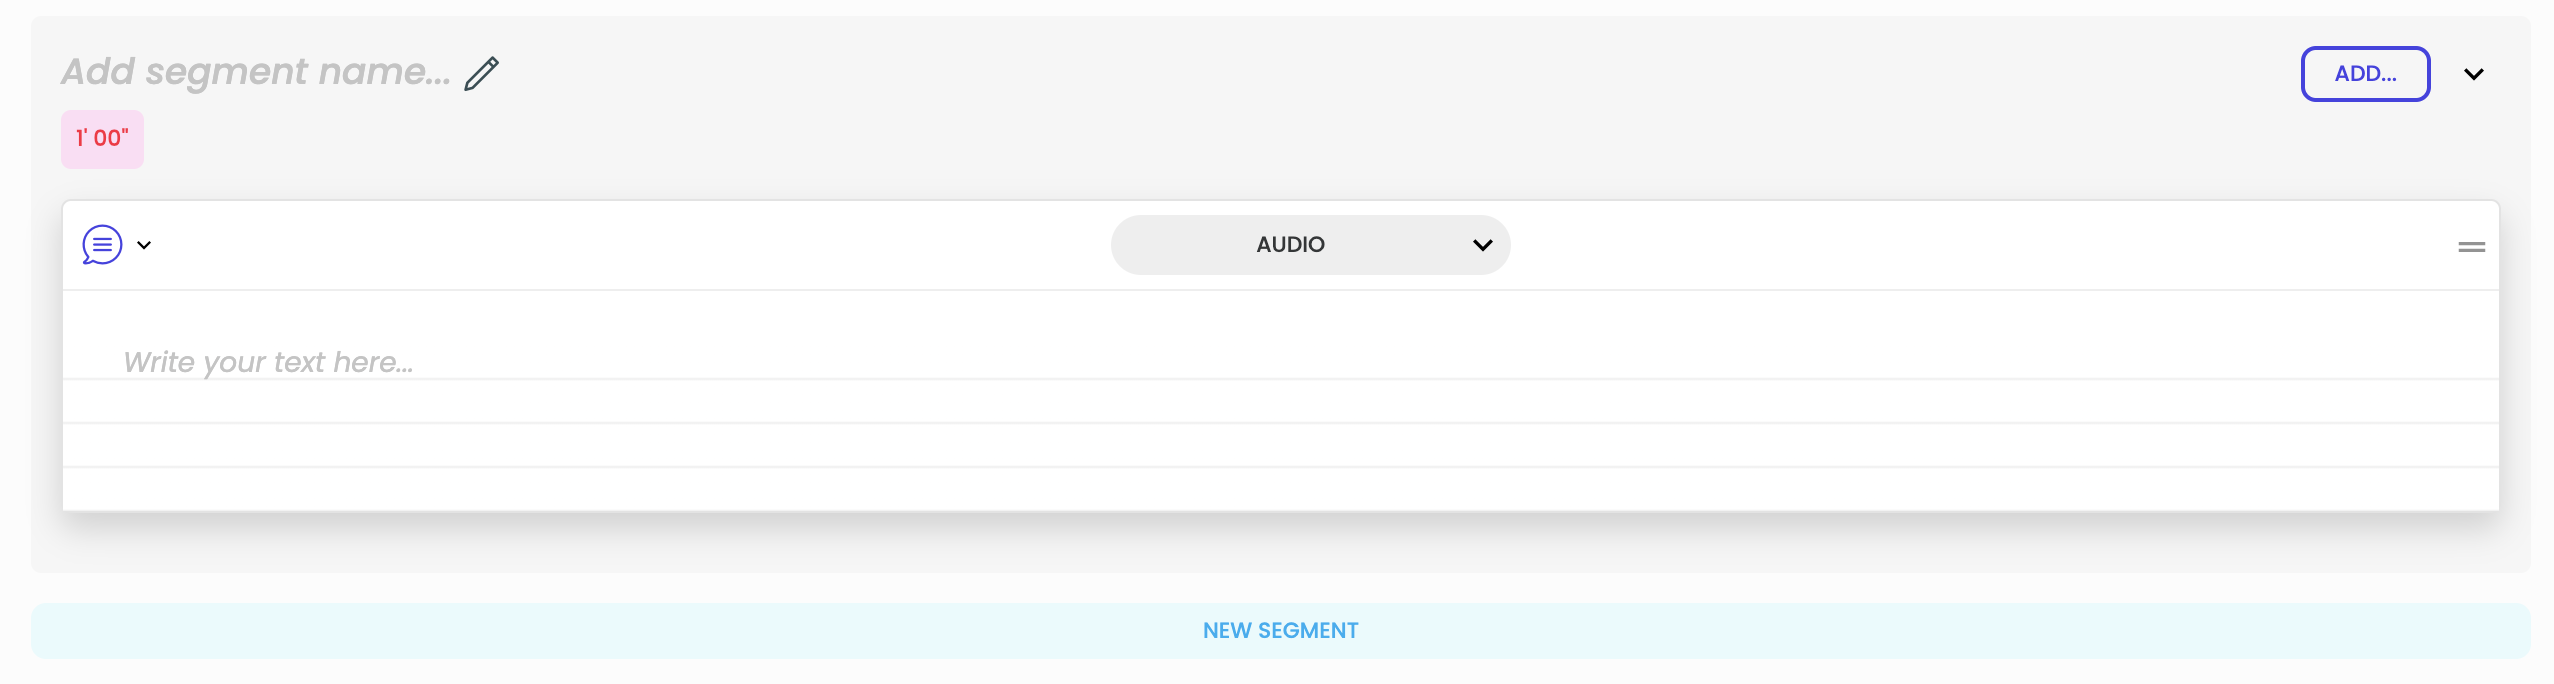Select the 1' 00" duration badge
This screenshot has height=684, width=2554.
[x=102, y=139]
